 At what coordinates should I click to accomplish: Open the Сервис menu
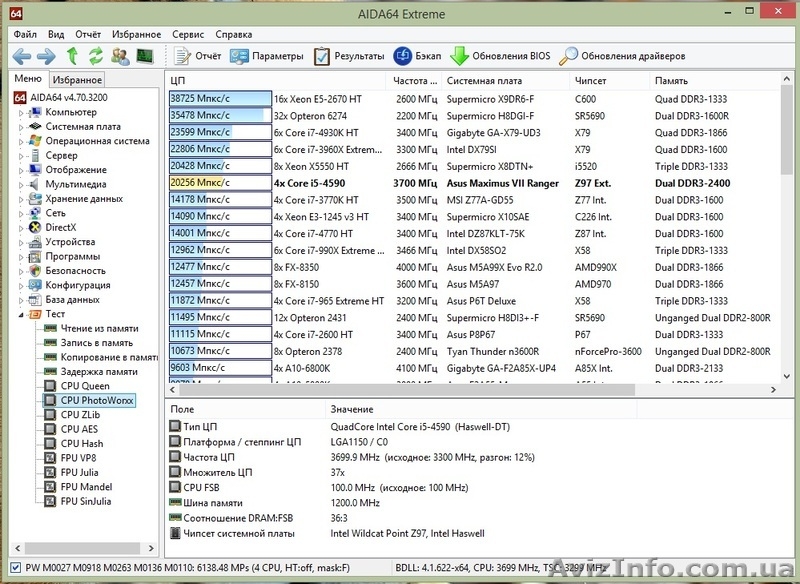coord(186,33)
